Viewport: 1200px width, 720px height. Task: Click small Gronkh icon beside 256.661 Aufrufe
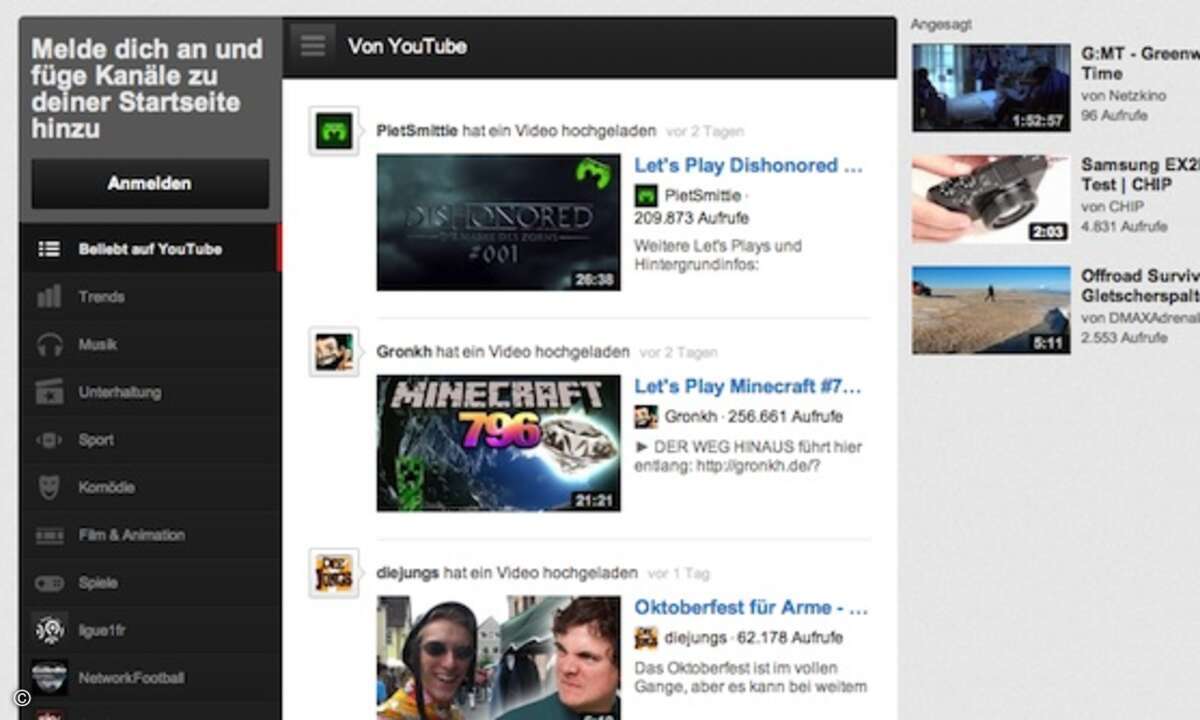646,417
